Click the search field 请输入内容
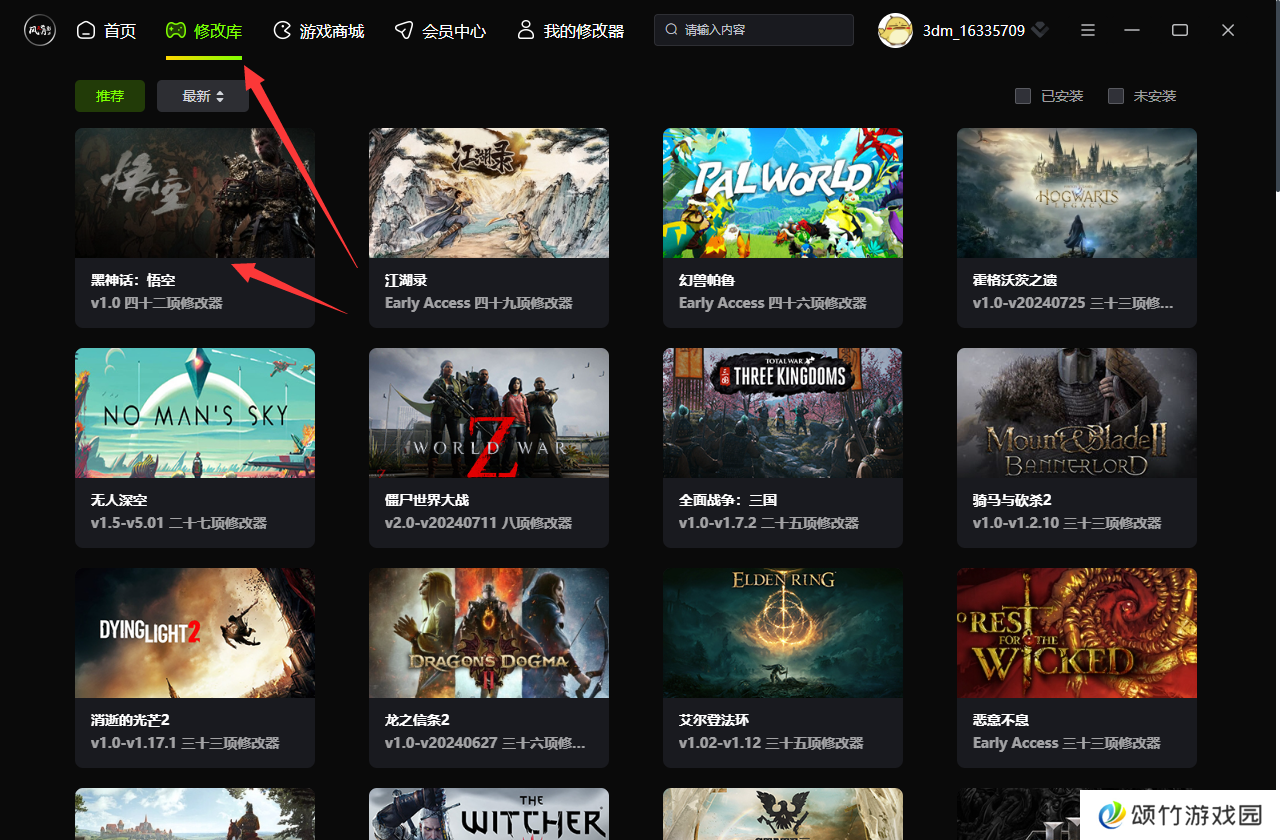Image resolution: width=1280 pixels, height=840 pixels. pyautogui.click(x=754, y=30)
